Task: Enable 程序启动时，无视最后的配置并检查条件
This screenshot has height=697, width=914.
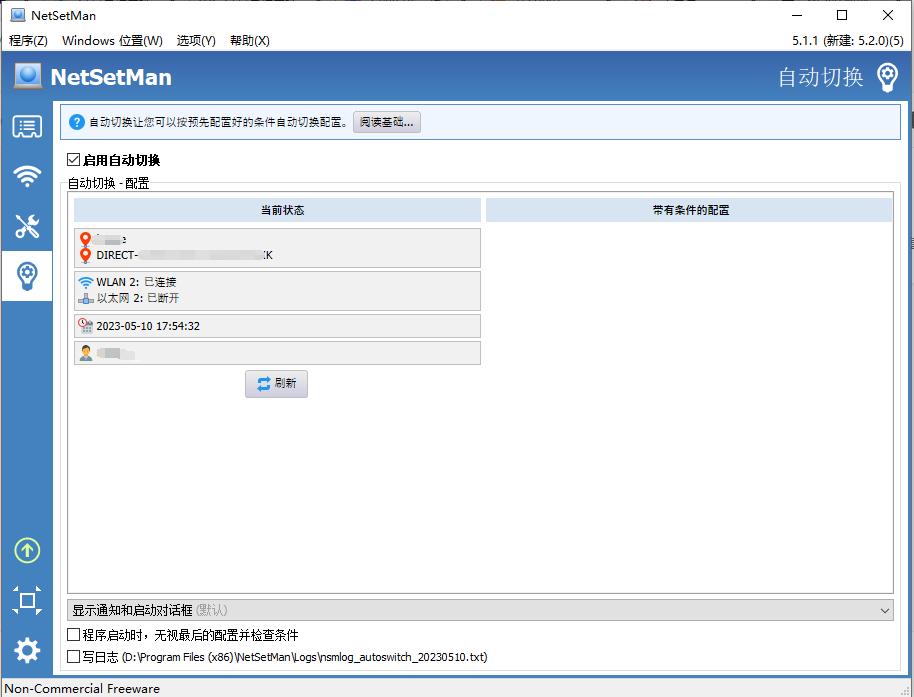Action: [x=73, y=634]
